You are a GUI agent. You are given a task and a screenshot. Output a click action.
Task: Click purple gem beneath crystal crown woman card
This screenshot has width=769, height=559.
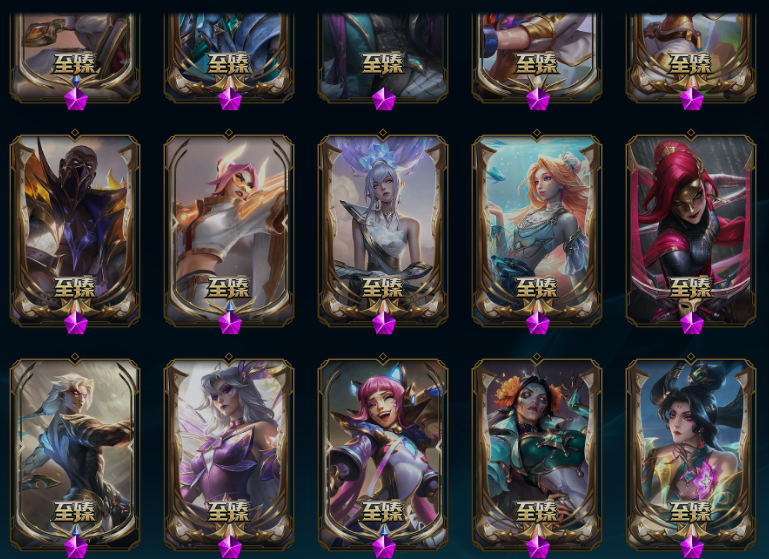tap(384, 323)
